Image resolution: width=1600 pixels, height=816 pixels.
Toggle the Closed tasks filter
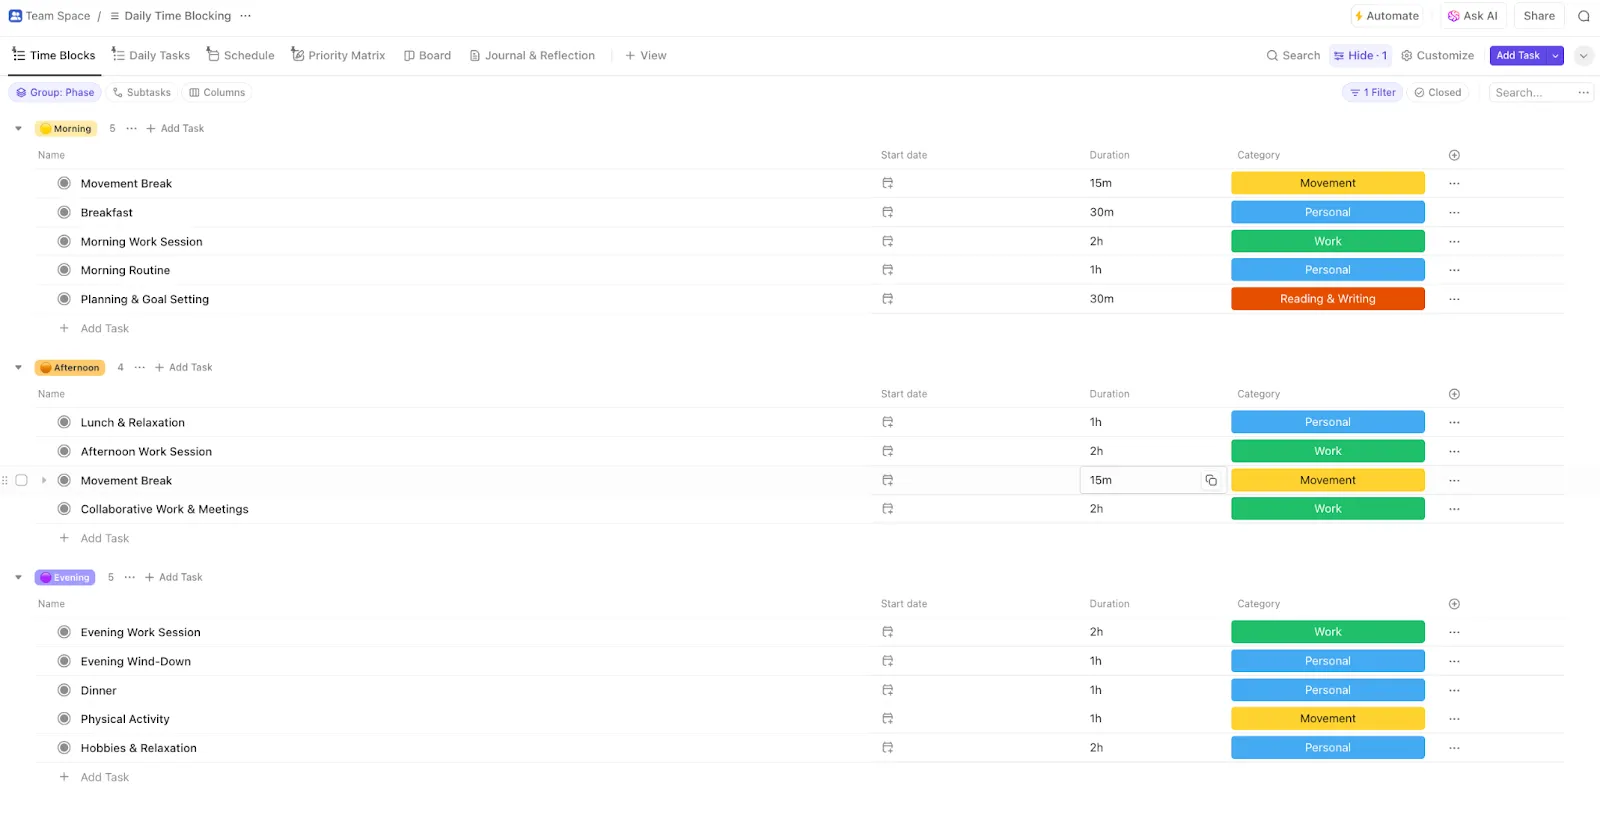[1438, 92]
